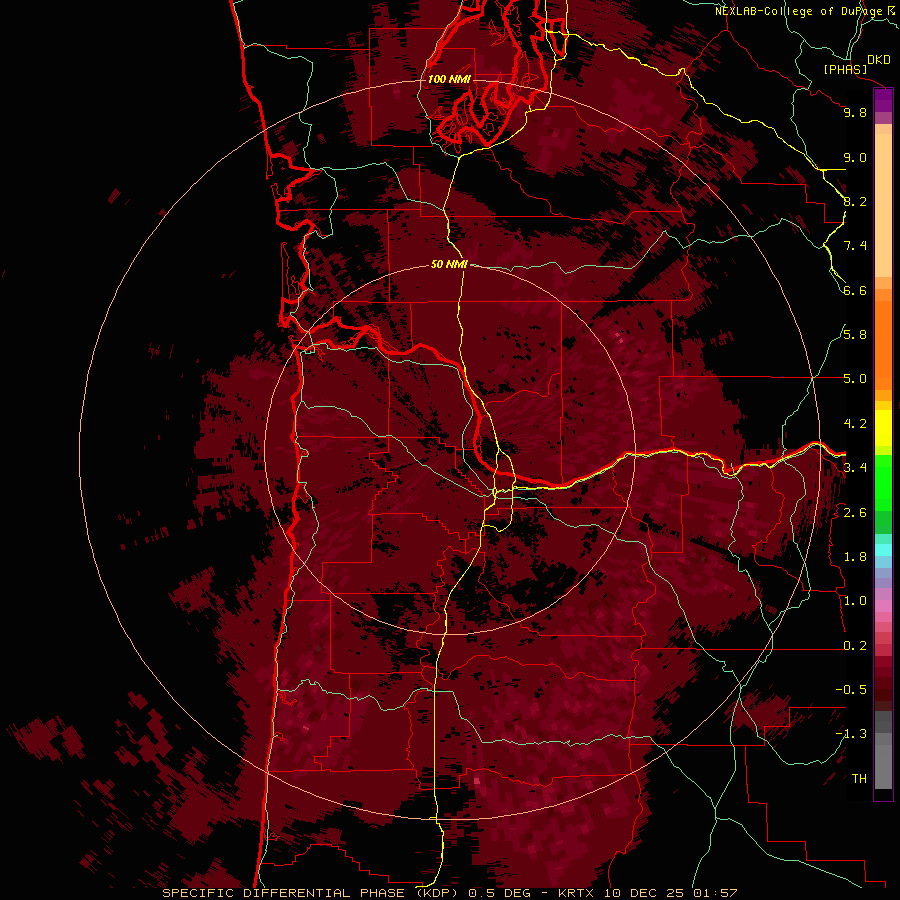Select the 9.8 scale value

point(855,112)
